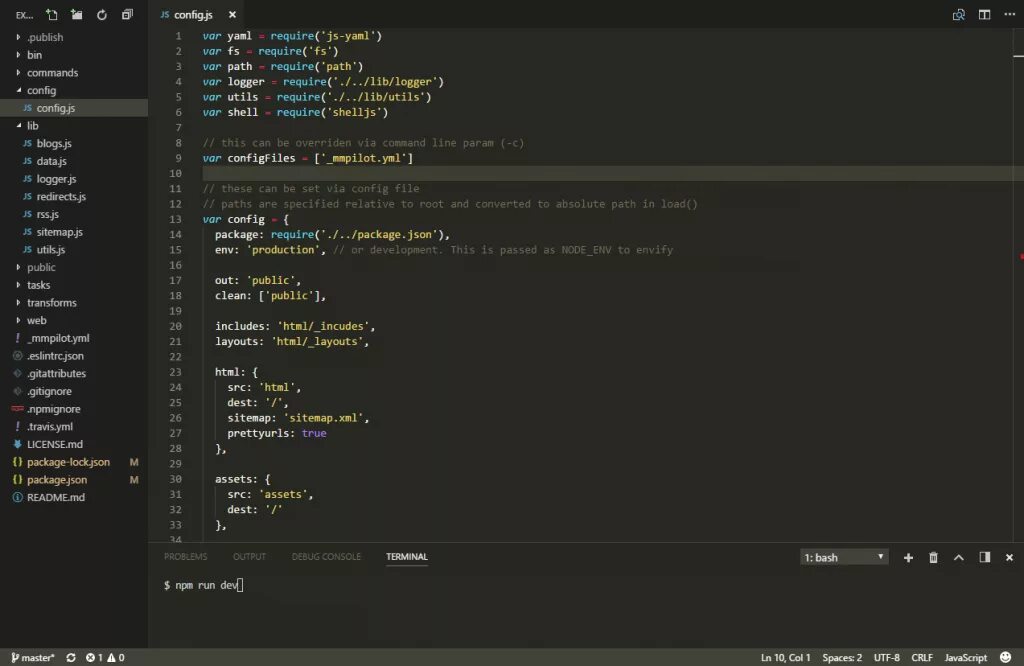The image size is (1024, 666).
Task: Open .gitattributes file
Action: (x=74, y=373)
